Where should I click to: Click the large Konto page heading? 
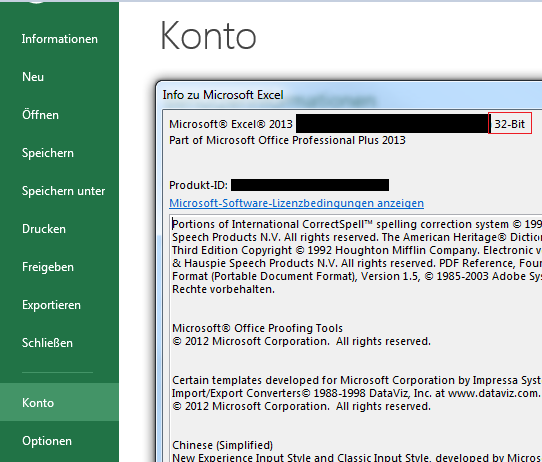tap(208, 36)
